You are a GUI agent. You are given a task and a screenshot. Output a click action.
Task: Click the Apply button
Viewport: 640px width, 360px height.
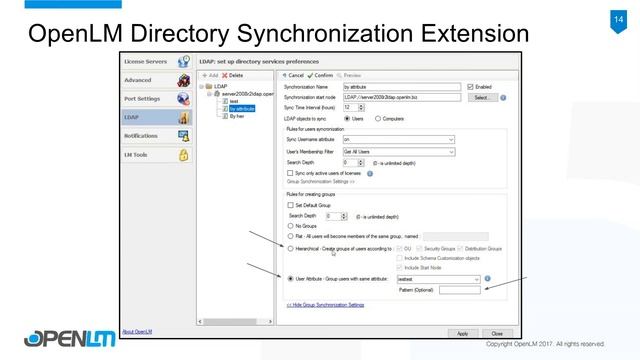462,333
